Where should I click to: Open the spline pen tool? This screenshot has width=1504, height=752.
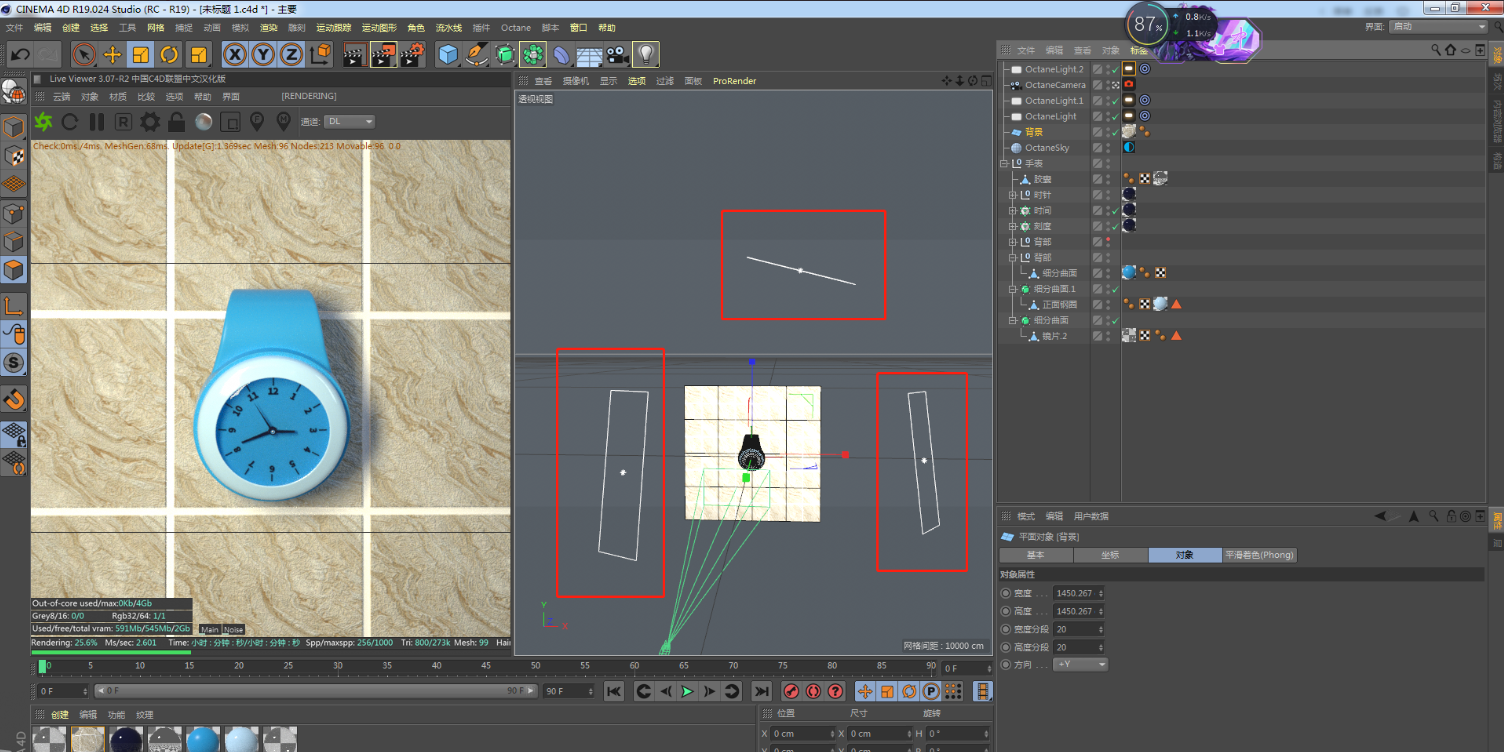click(477, 54)
